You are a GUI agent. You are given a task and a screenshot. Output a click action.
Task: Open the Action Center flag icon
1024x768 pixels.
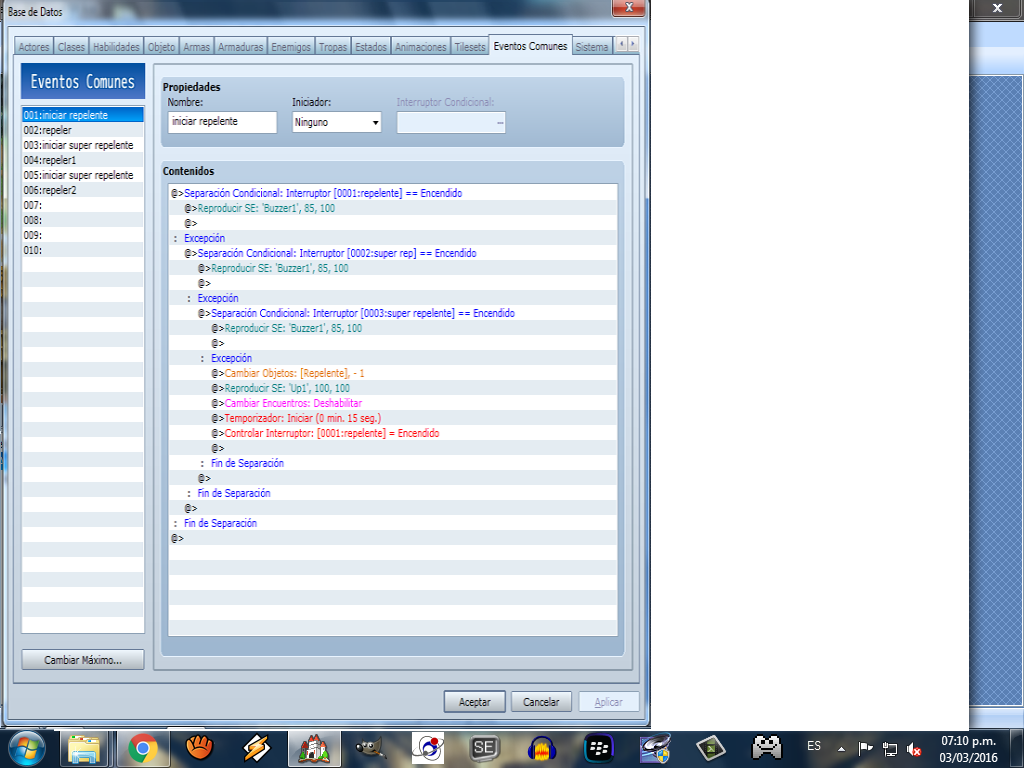tap(865, 749)
